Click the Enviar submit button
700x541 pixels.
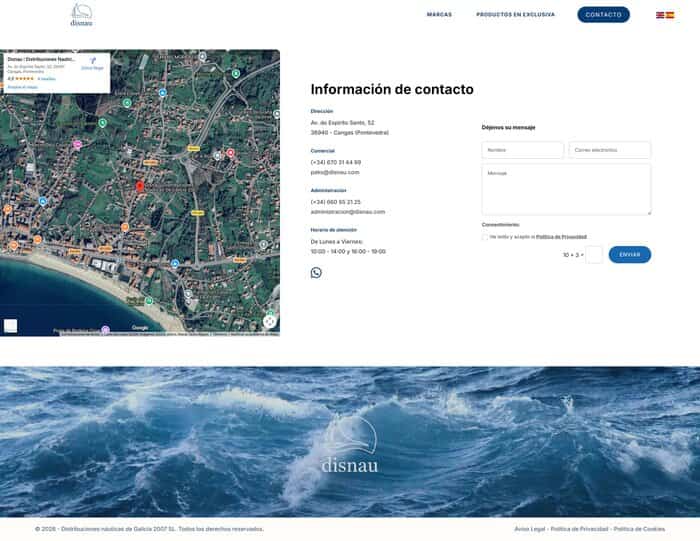click(x=630, y=254)
